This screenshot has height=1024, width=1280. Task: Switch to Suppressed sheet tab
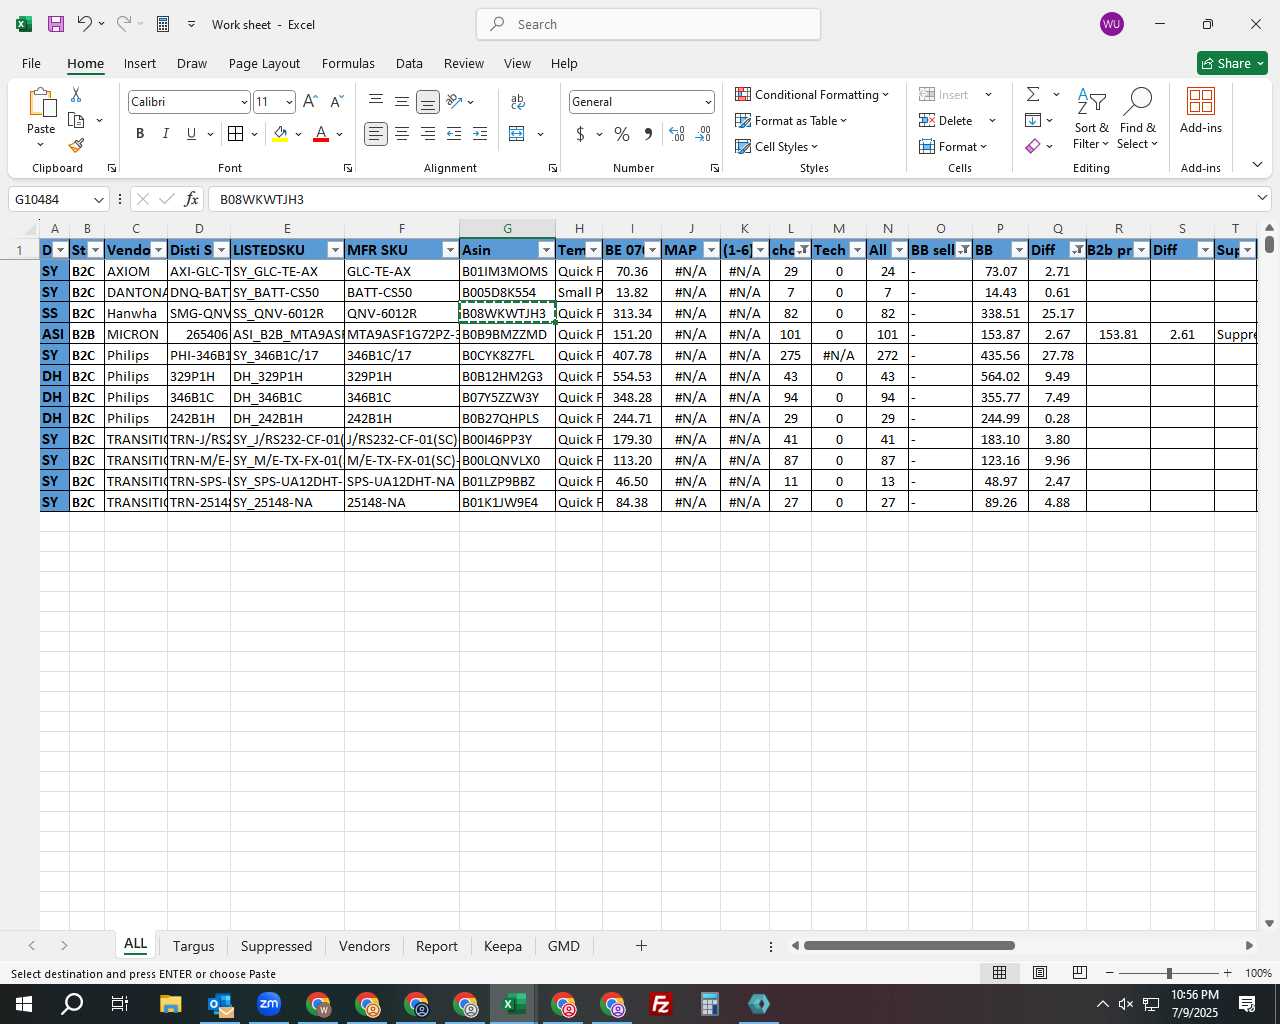[276, 946]
